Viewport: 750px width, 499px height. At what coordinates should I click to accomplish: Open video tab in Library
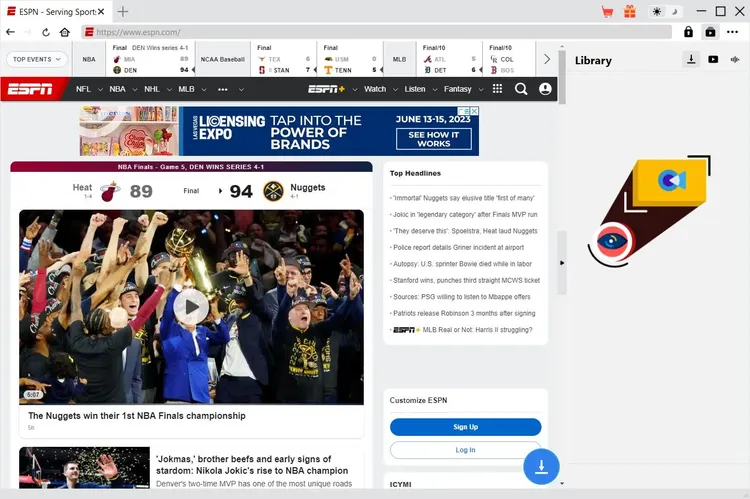713,60
